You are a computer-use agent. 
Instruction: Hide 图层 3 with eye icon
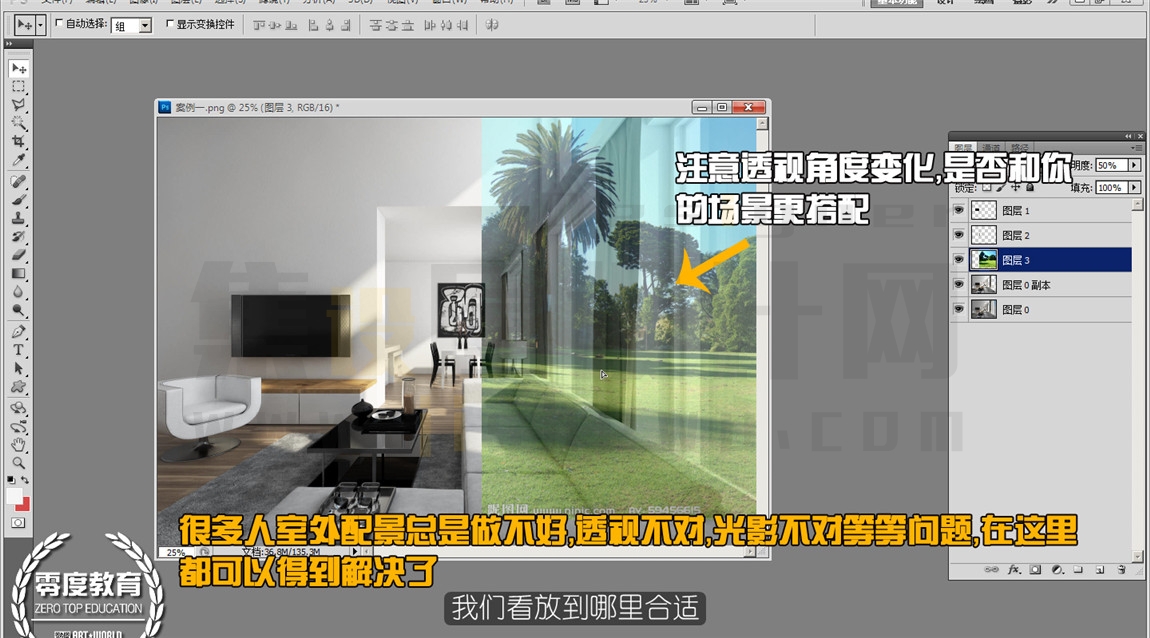958,260
